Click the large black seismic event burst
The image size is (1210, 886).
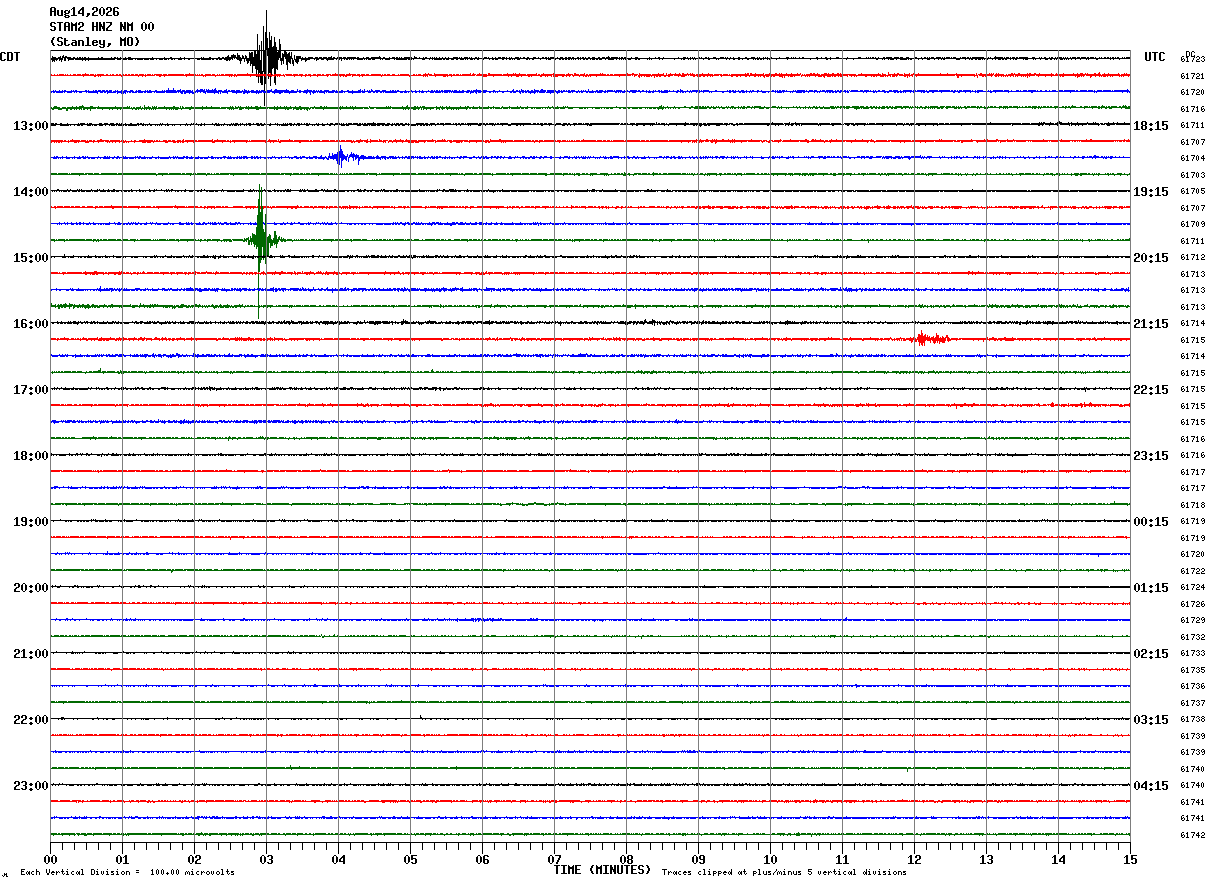pos(265,57)
